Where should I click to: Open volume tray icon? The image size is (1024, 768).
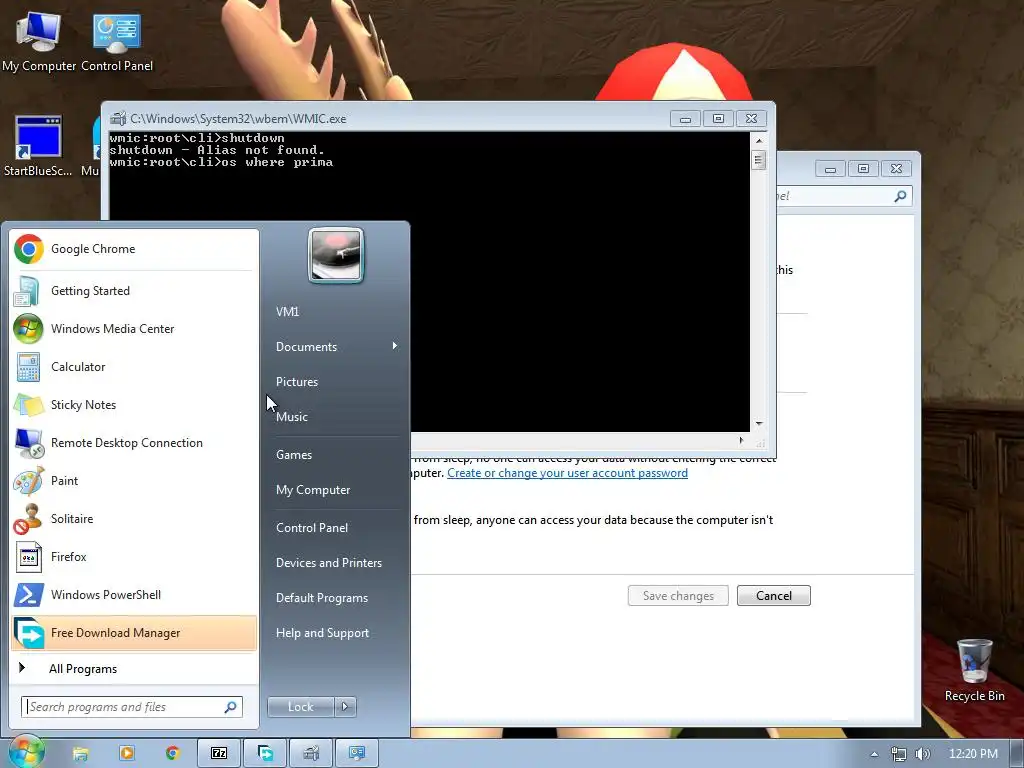point(922,754)
